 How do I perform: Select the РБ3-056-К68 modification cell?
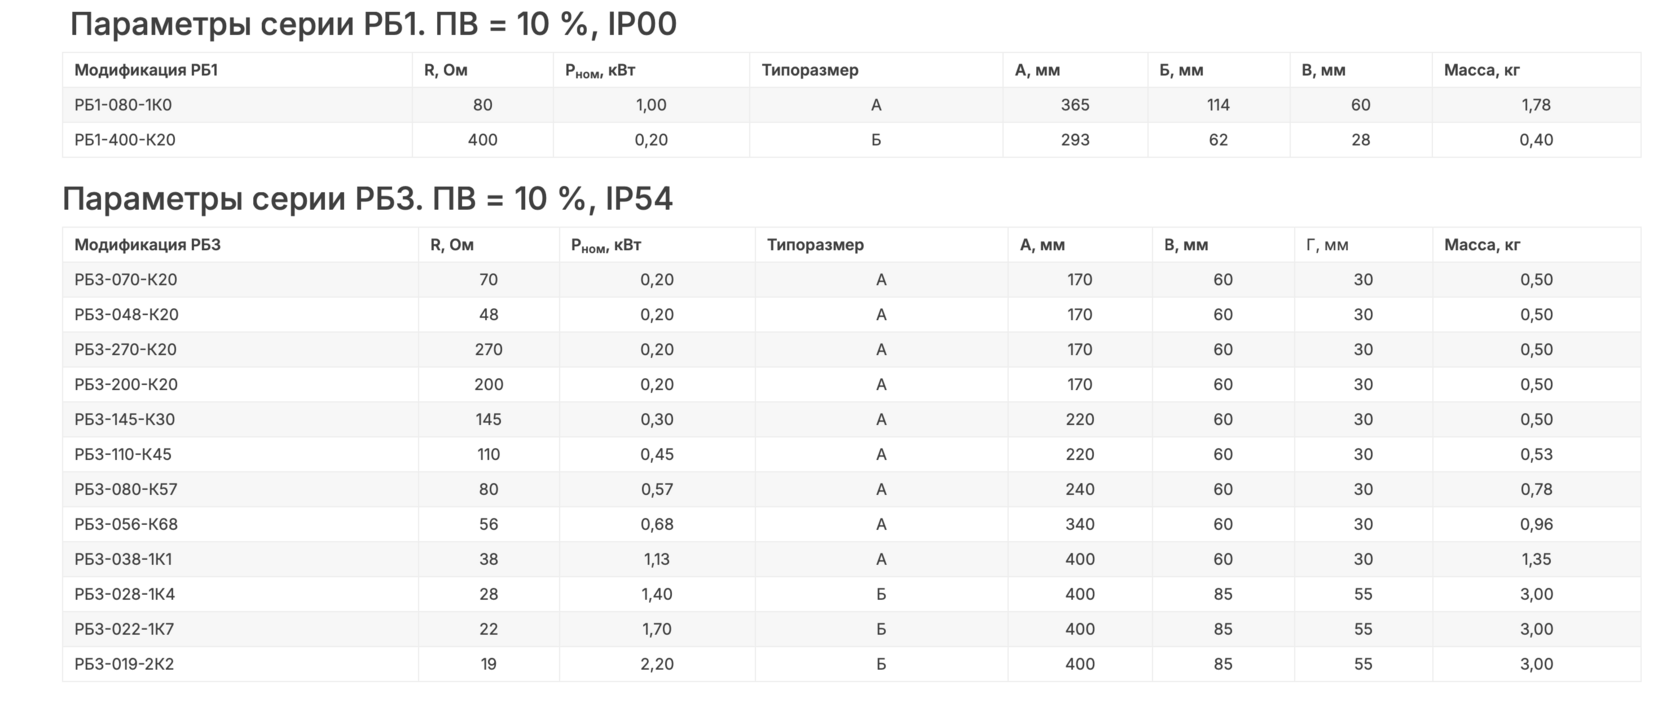(x=126, y=525)
